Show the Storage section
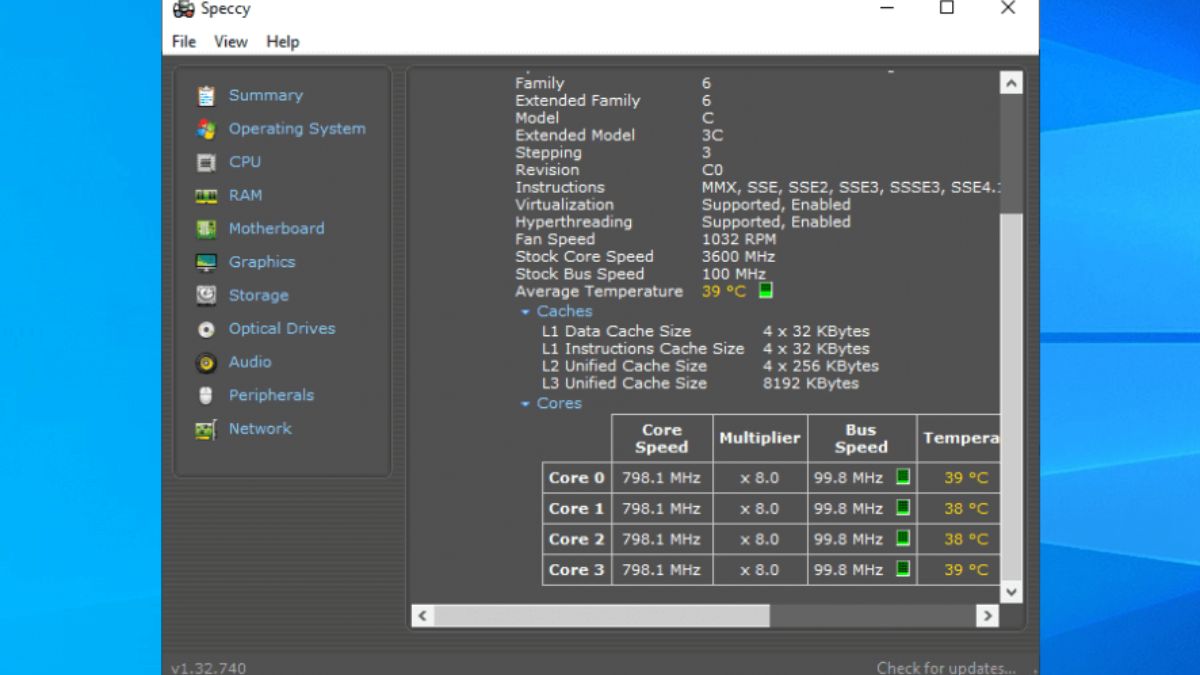Image resolution: width=1200 pixels, height=675 pixels. pos(258,295)
